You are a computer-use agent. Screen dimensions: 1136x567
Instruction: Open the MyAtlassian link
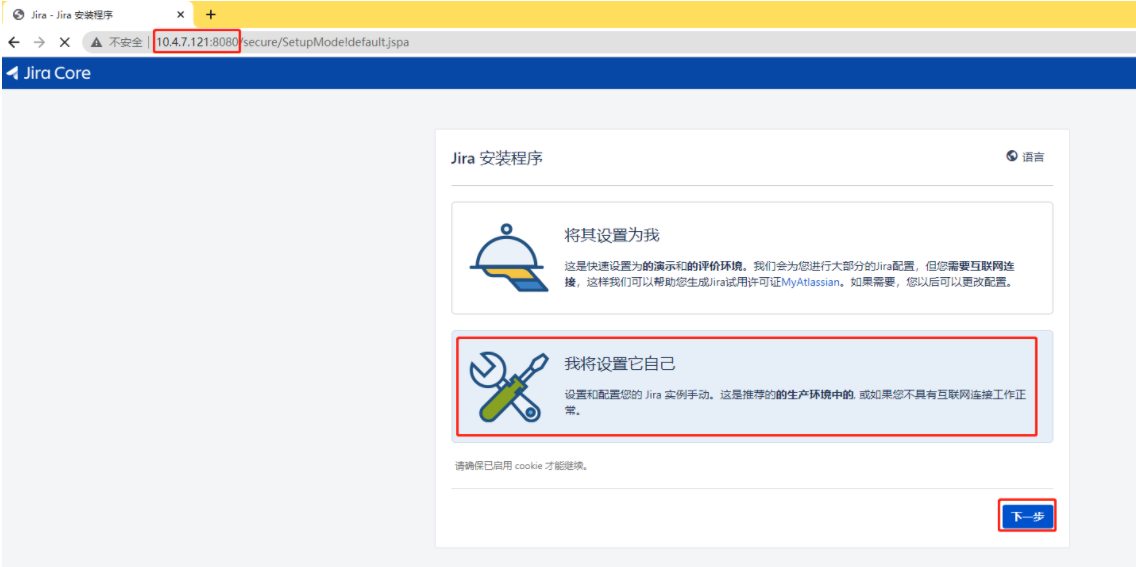pos(811,282)
